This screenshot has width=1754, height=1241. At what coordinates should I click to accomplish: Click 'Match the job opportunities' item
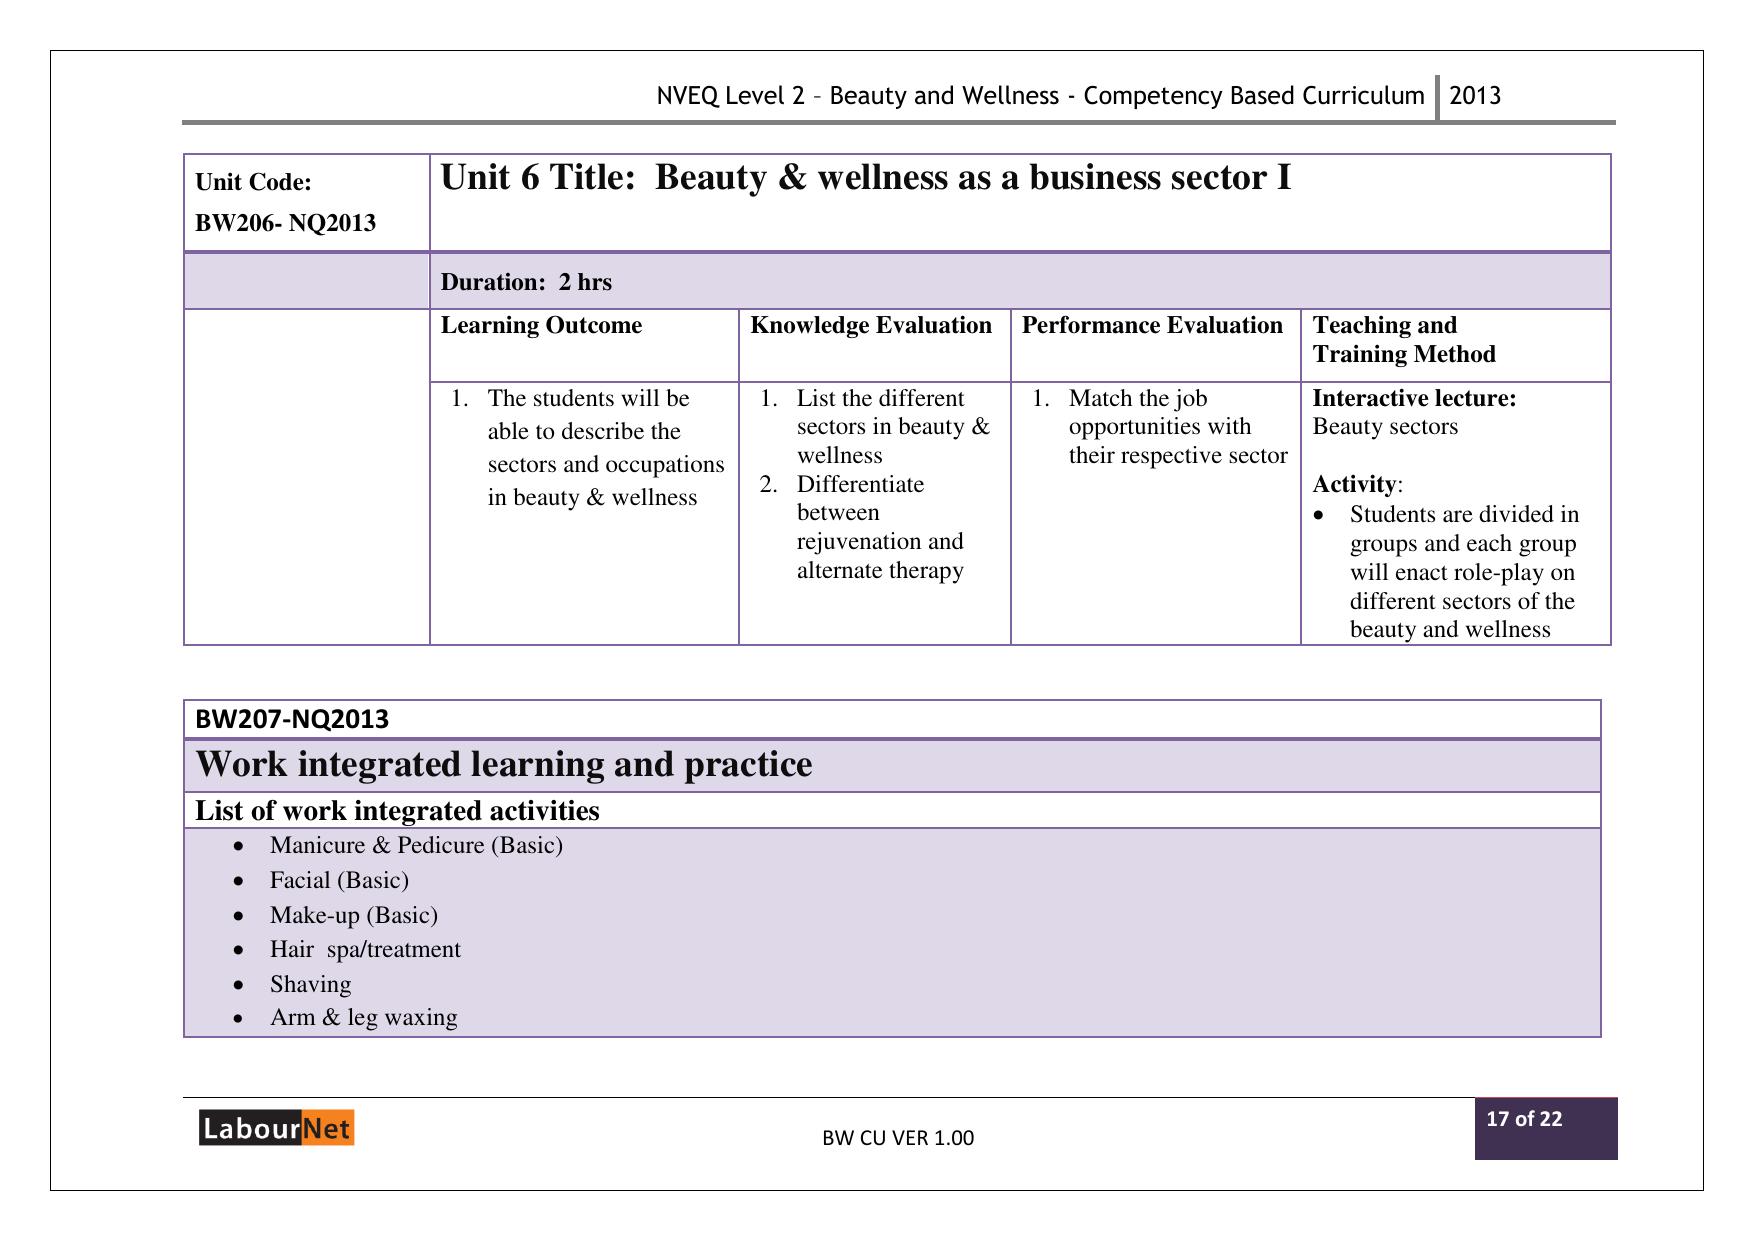(1178, 427)
